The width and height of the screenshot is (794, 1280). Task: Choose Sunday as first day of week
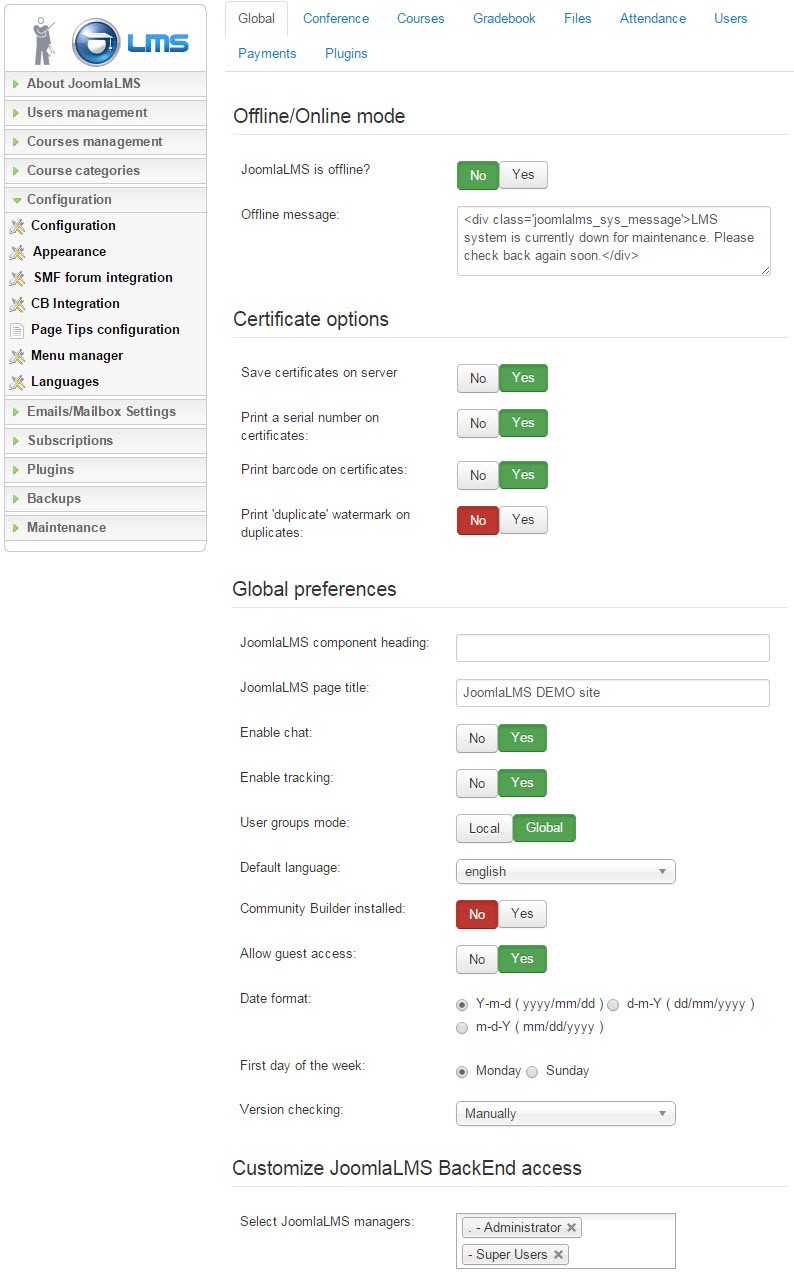pyautogui.click(x=532, y=1071)
